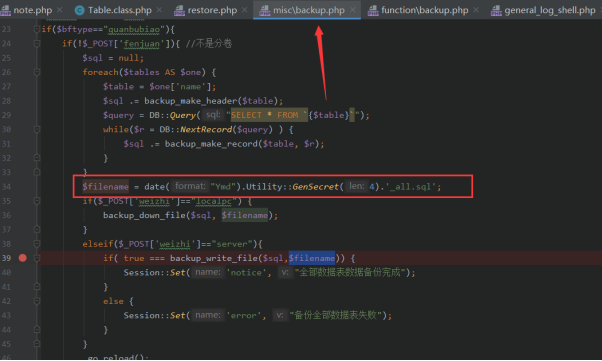This screenshot has height=361, width=602.
Task: Click fold end marker on line 32
Action: point(37,158)
